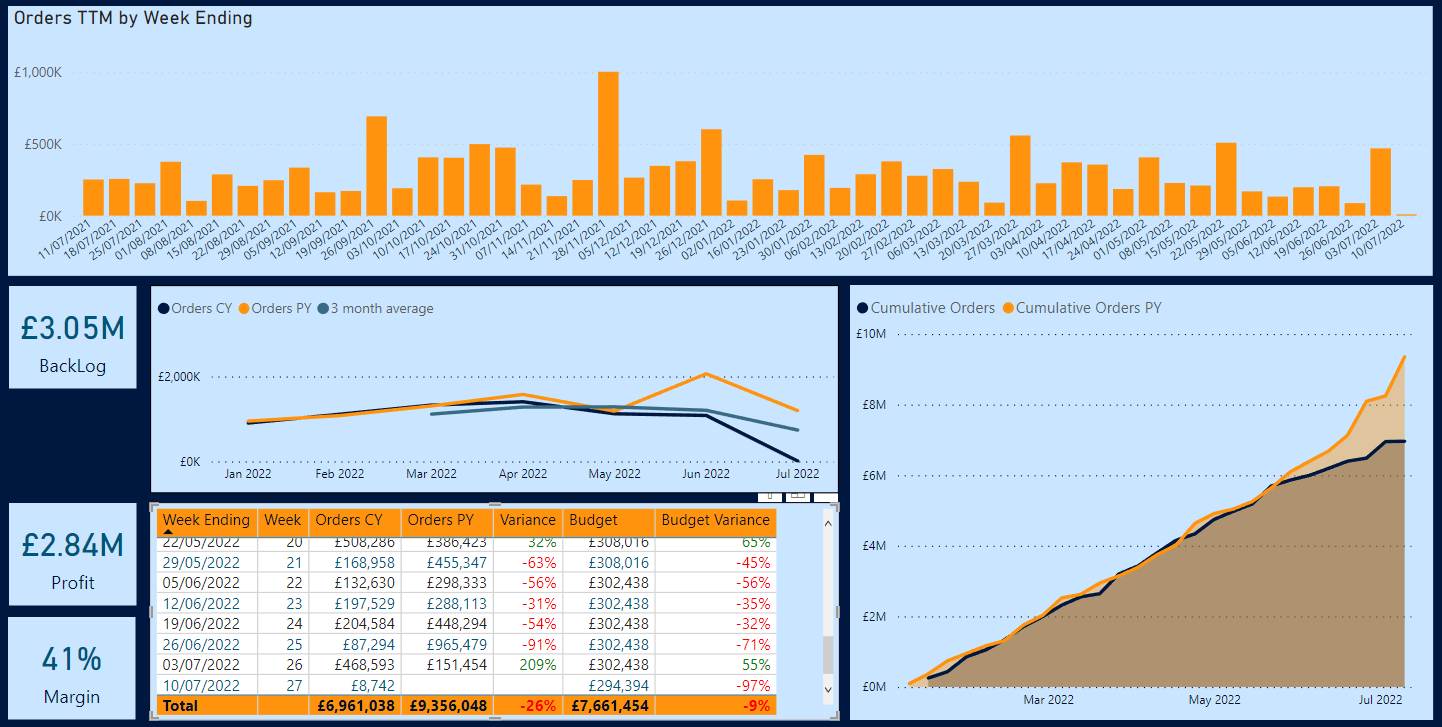This screenshot has height=727, width=1442.
Task: Click the Budget column header
Action: (593, 520)
